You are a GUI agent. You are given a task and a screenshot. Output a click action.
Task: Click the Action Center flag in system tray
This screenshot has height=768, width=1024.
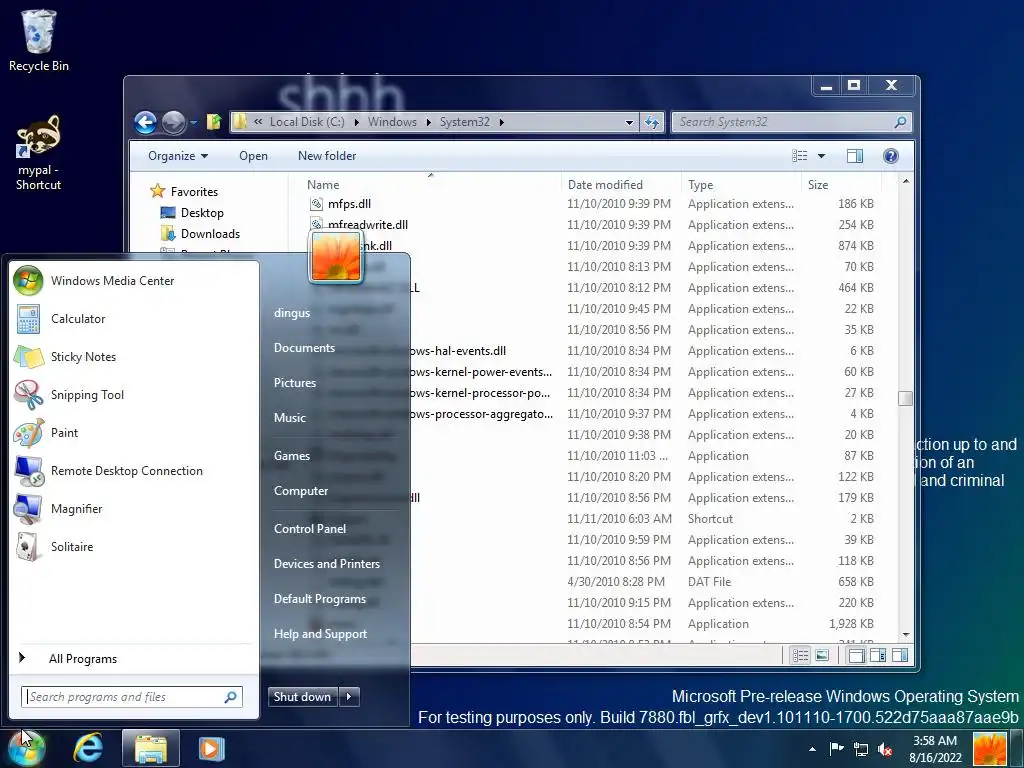coord(837,748)
